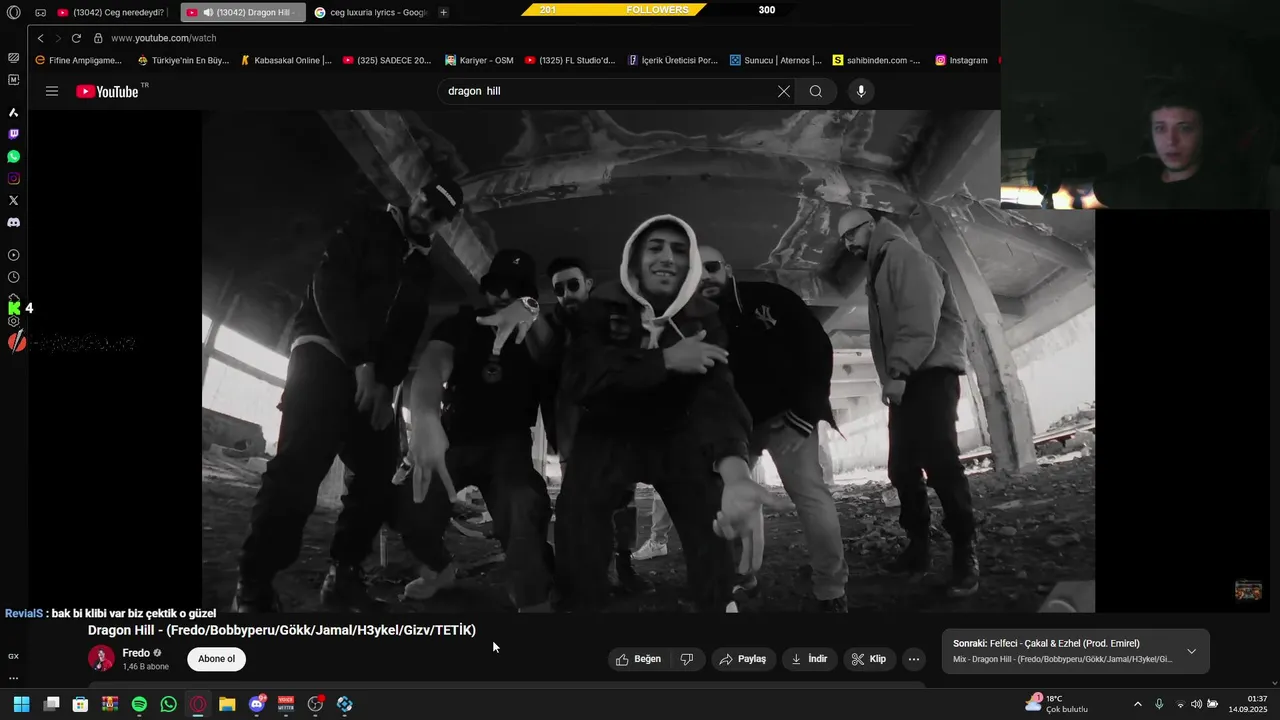Open the Fredo channel name link
The width and height of the screenshot is (1280, 720).
136,653
